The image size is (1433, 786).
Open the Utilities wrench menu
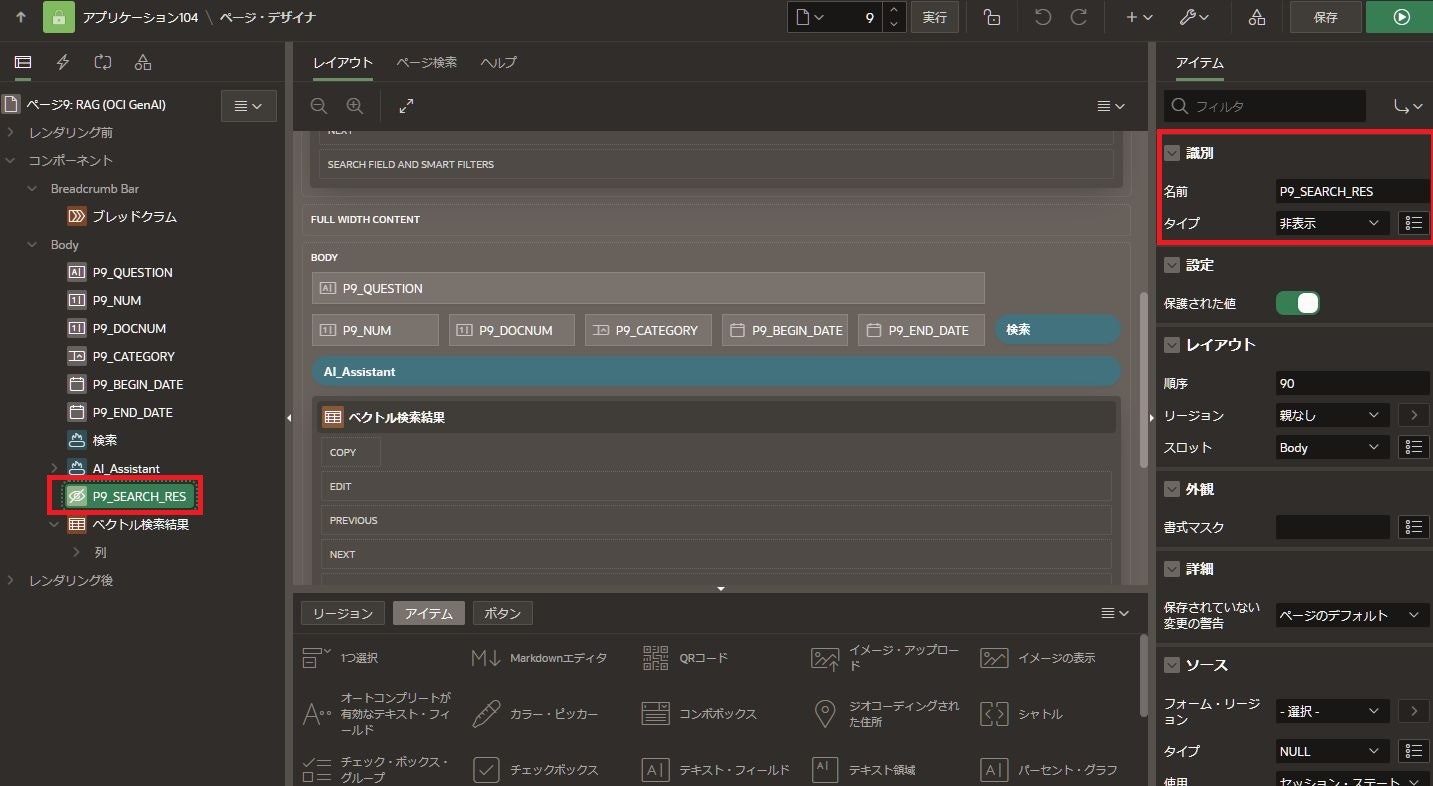point(1194,17)
